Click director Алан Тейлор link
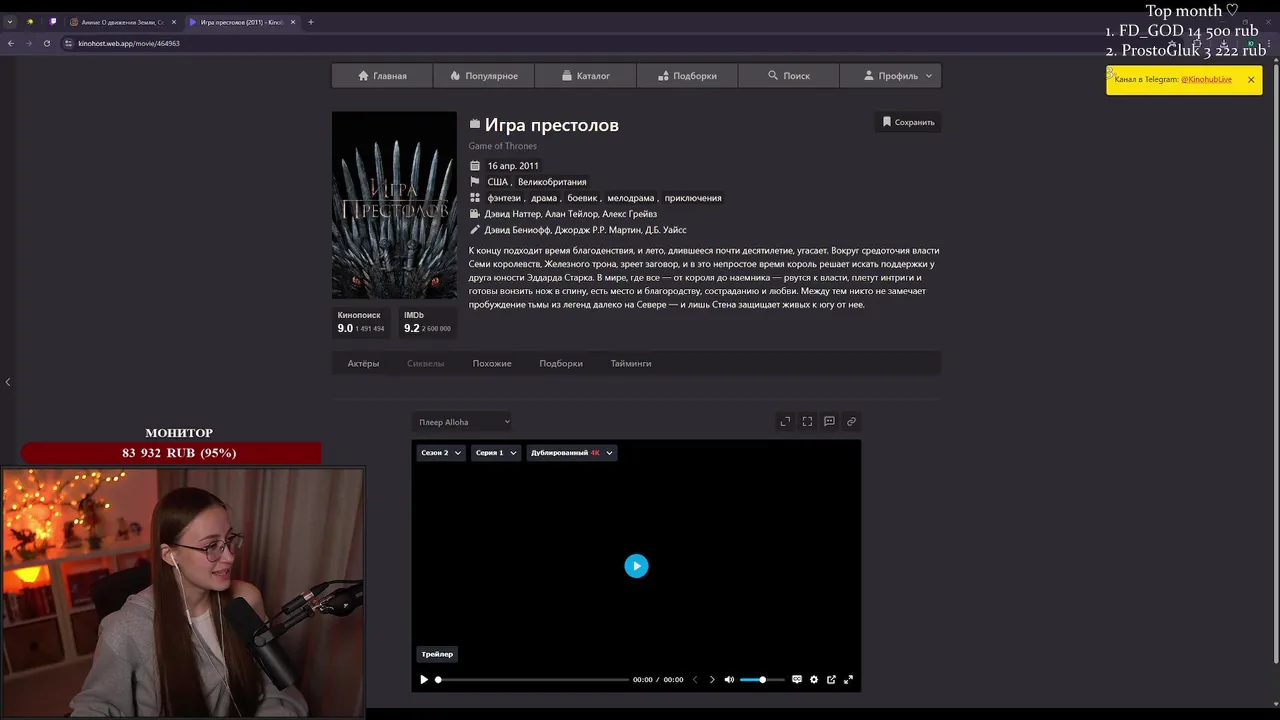1280x720 pixels. click(571, 214)
